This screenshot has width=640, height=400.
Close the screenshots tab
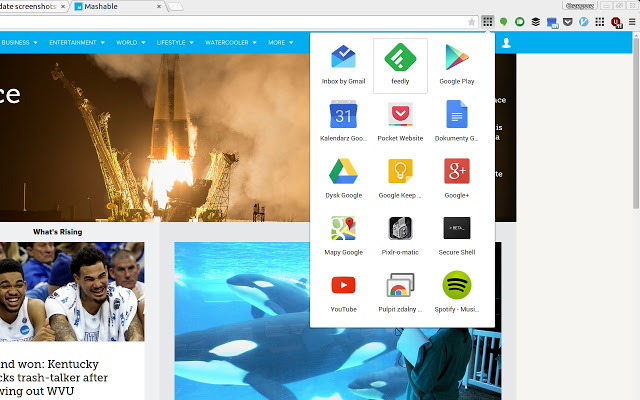tap(63, 7)
